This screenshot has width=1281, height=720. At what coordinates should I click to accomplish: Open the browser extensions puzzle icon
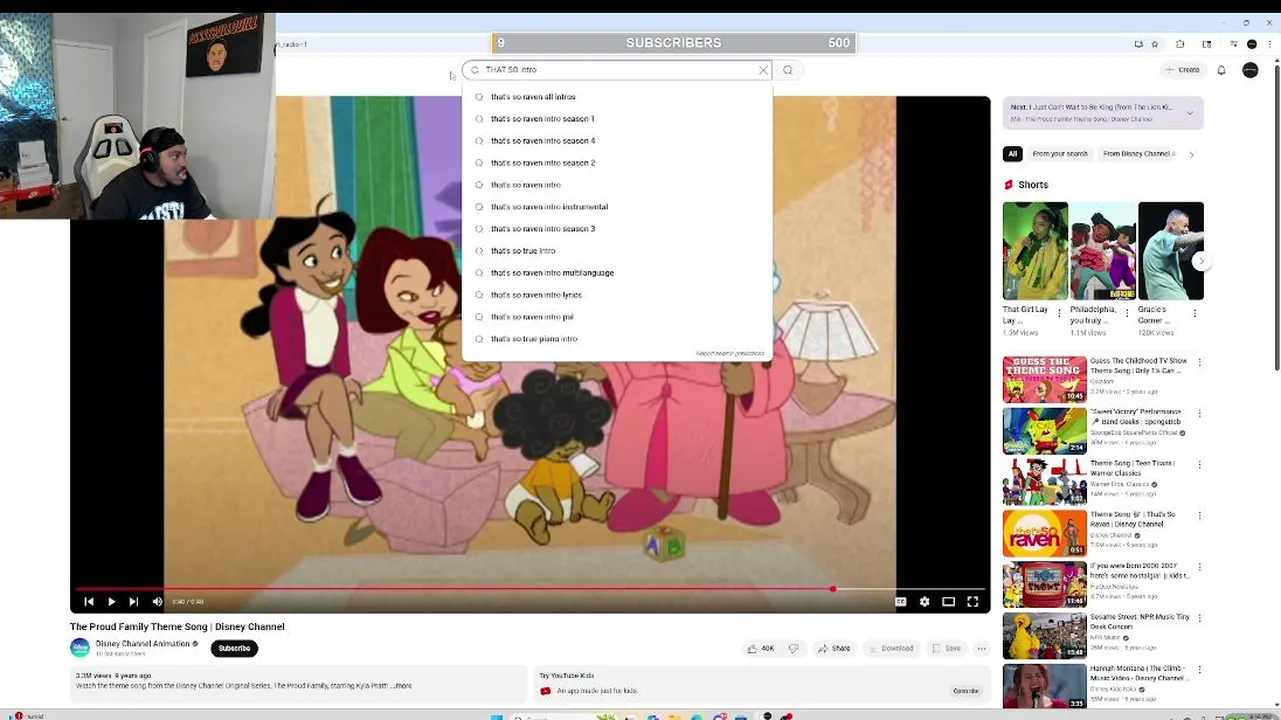[1180, 44]
